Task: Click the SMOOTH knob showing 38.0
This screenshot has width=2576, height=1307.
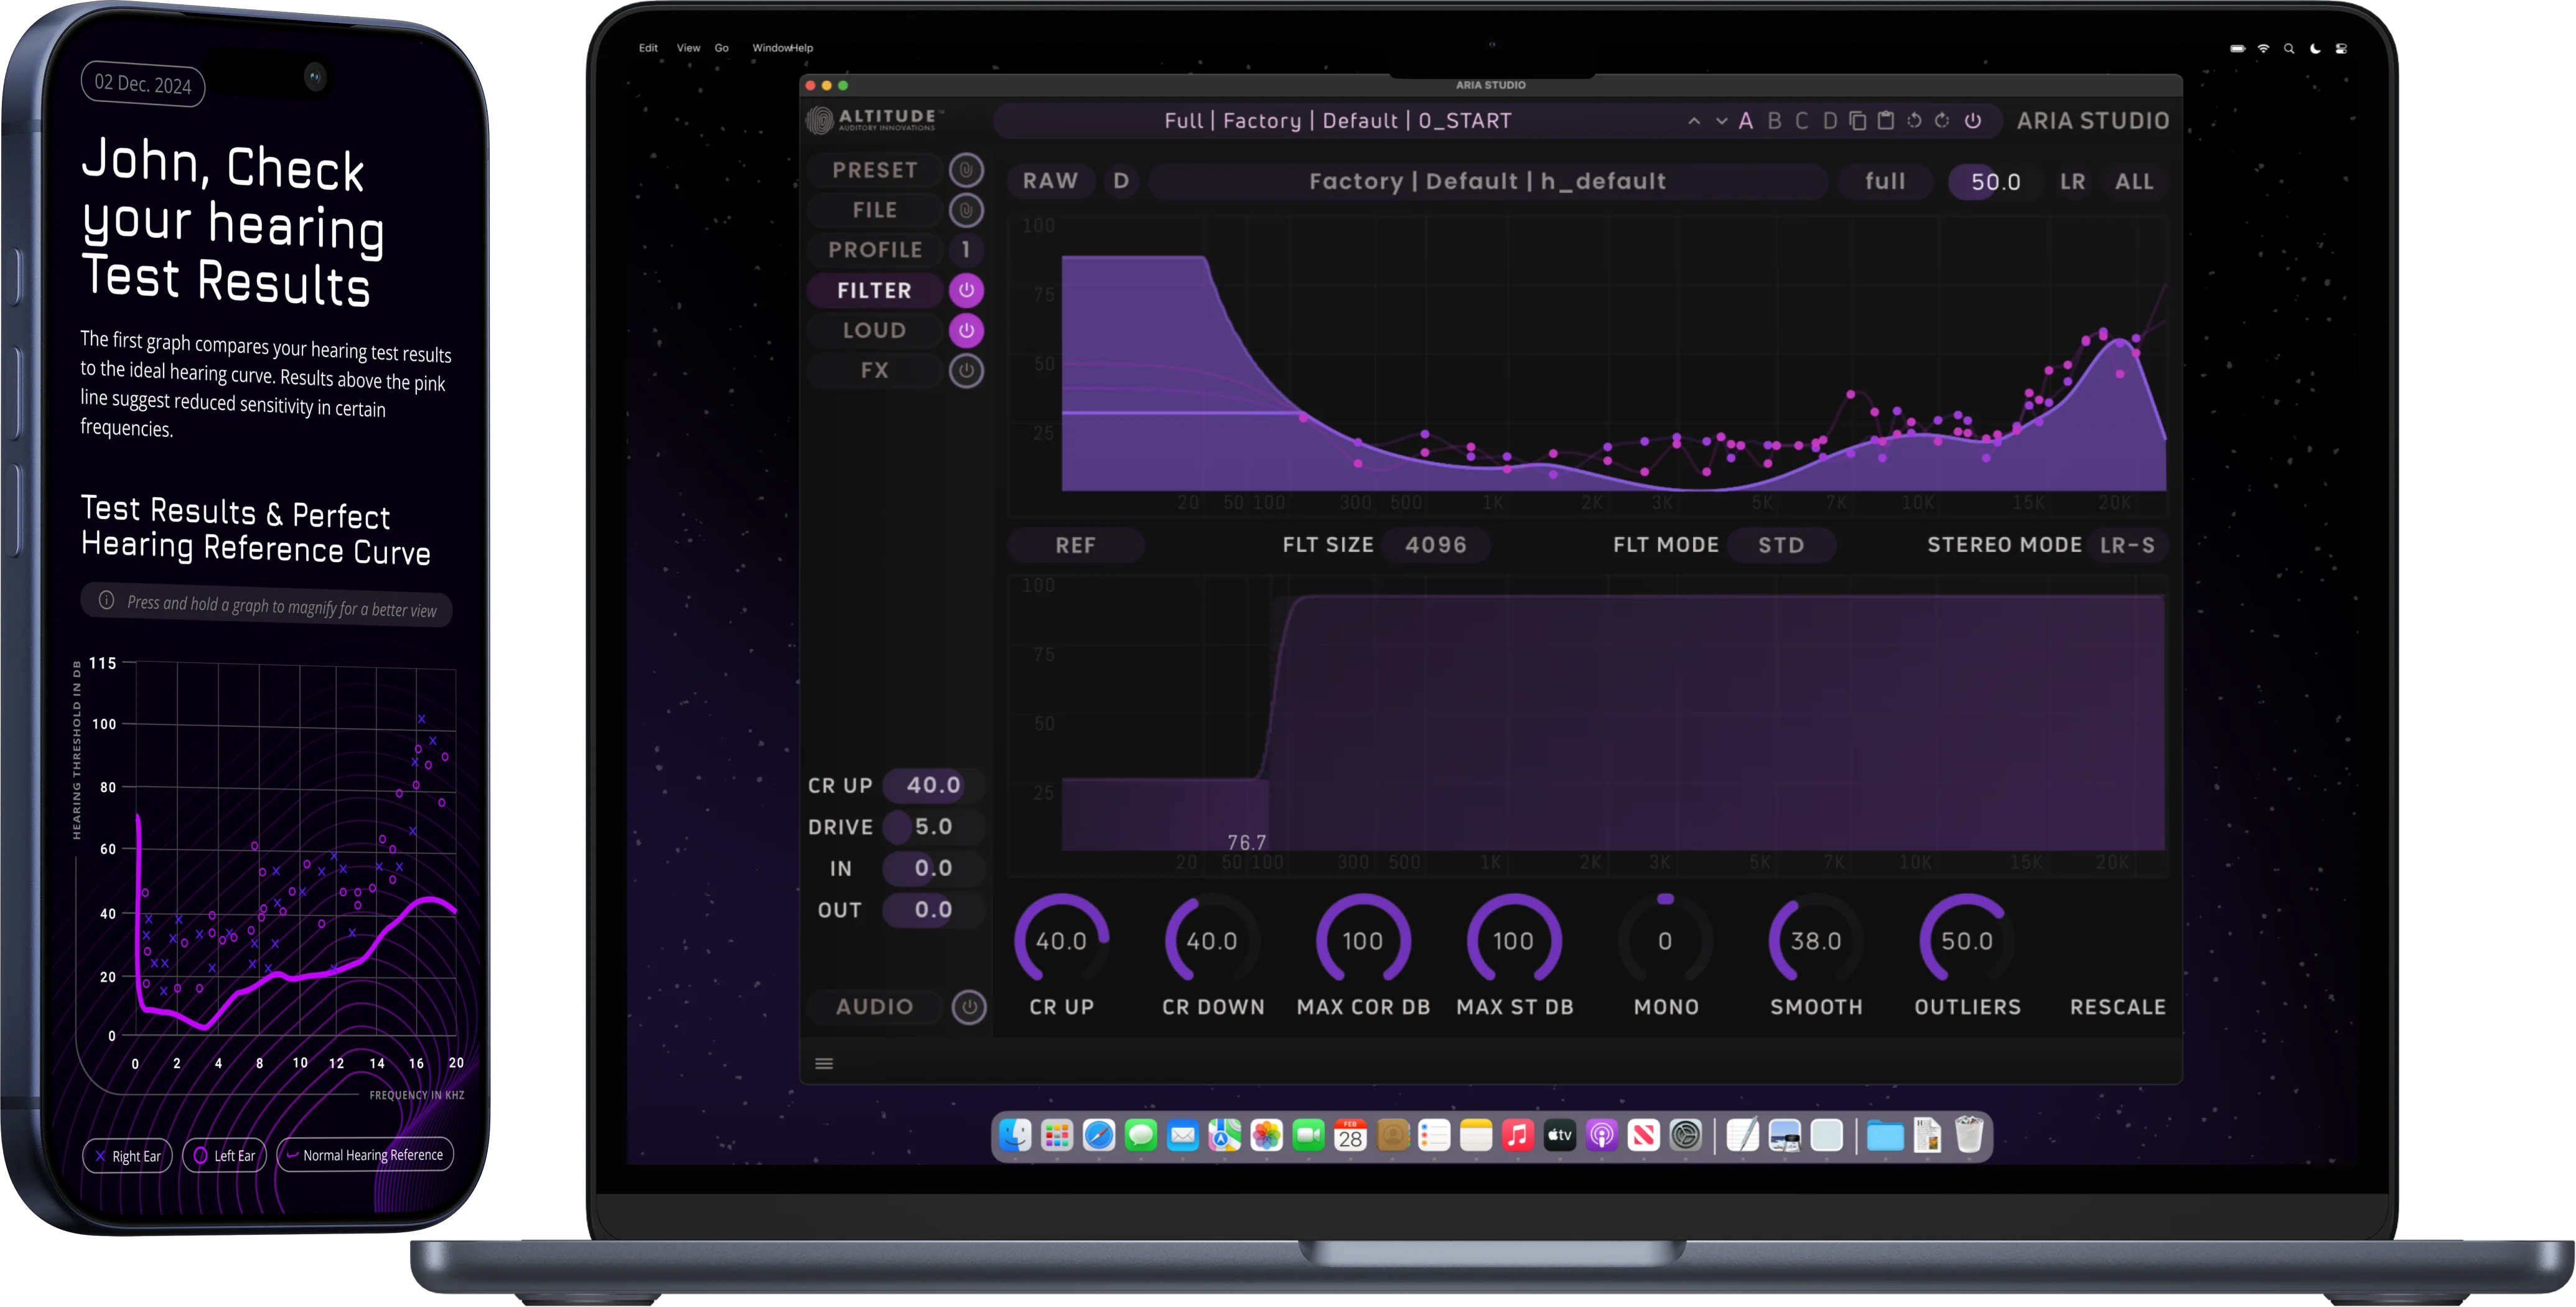Action: pyautogui.click(x=1816, y=941)
